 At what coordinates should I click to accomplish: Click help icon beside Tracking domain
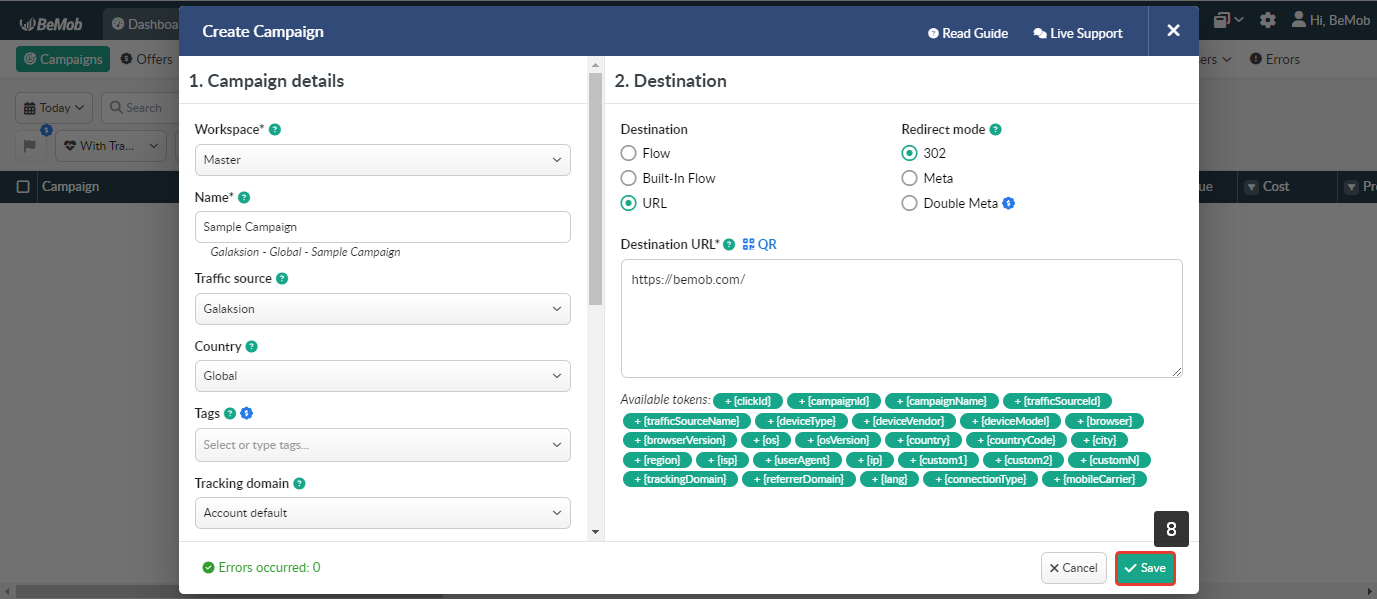(299, 484)
